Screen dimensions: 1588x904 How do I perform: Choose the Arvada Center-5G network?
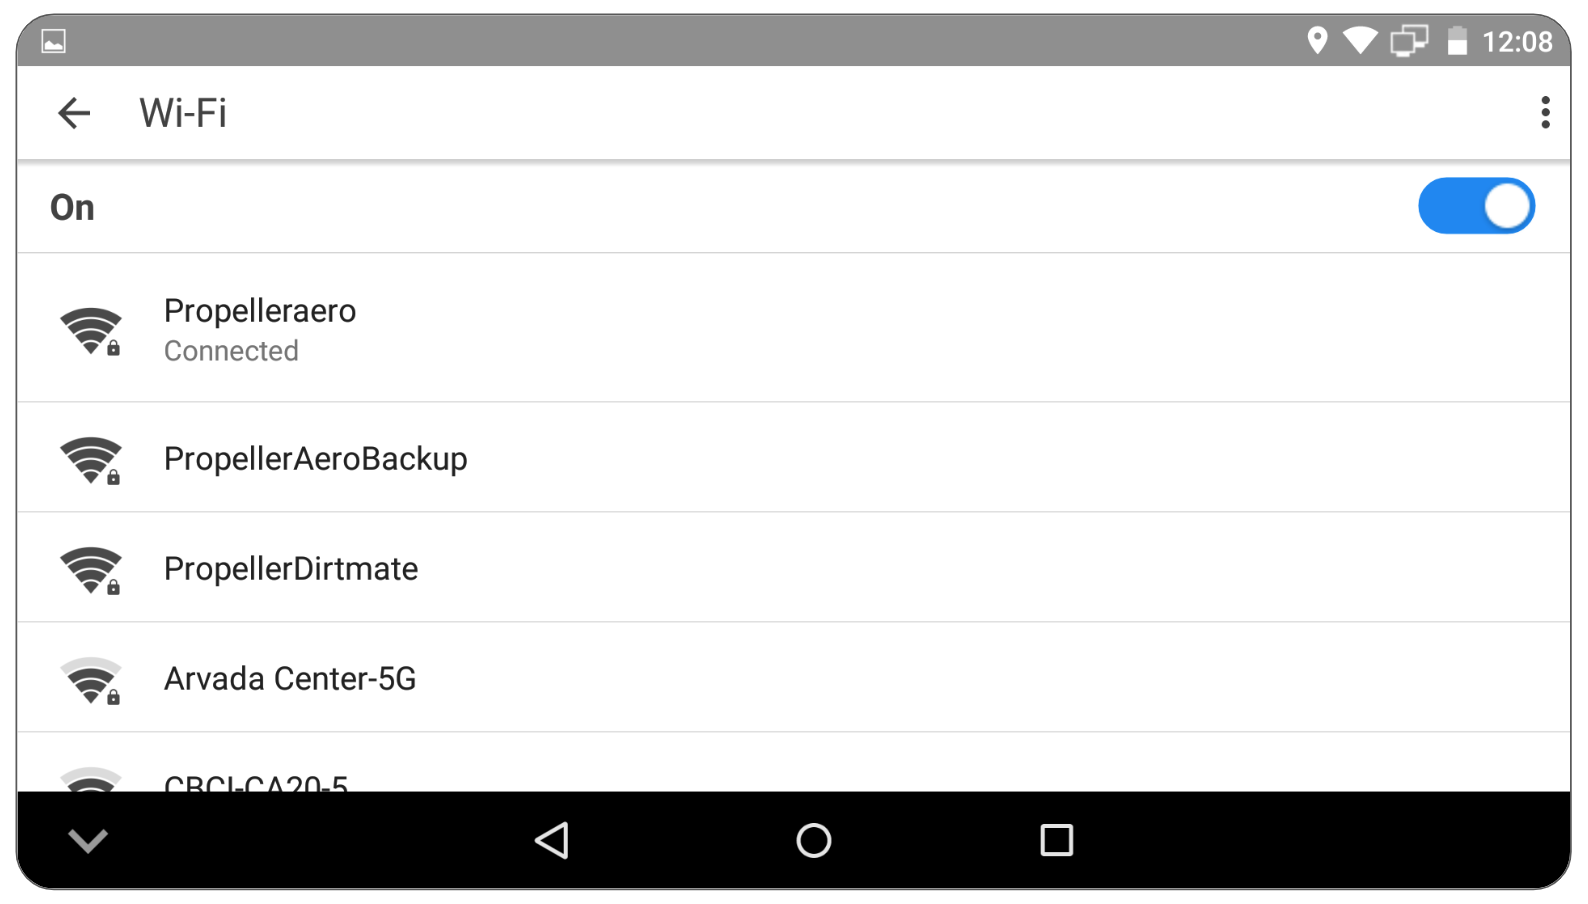[794, 678]
